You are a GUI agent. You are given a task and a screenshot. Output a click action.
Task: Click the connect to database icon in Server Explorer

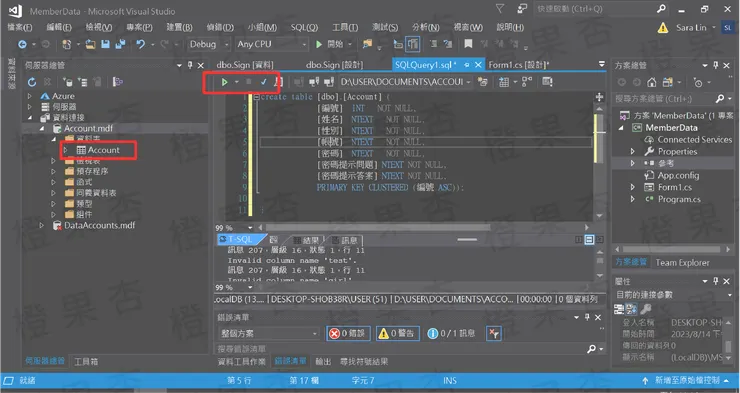[x=67, y=82]
